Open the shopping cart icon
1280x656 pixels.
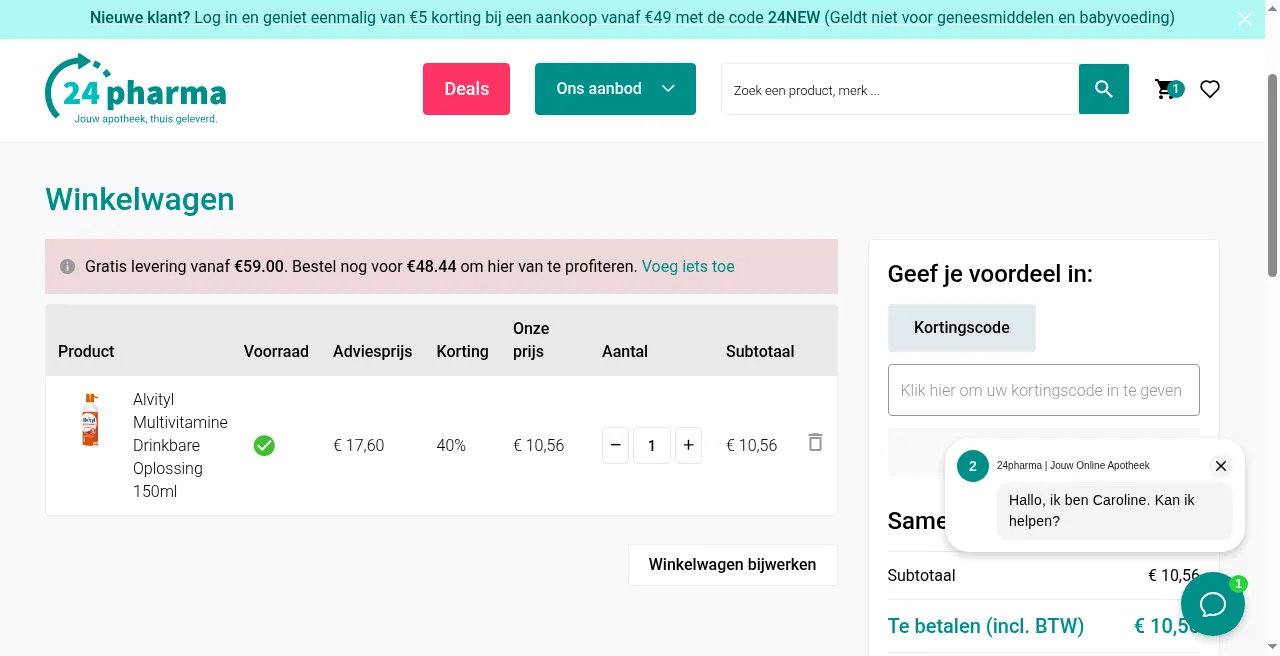pos(1168,89)
